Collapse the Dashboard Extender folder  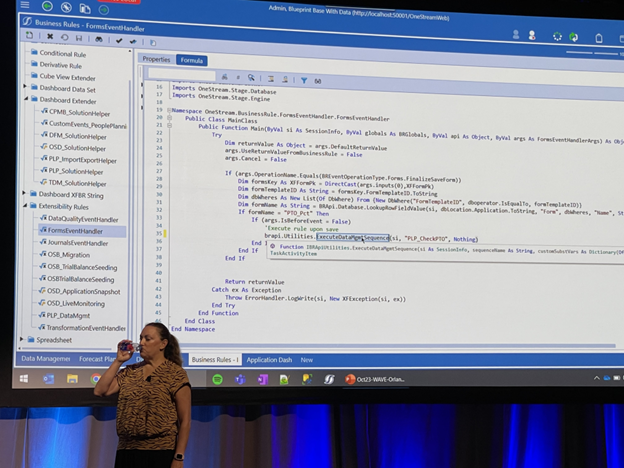point(26,98)
